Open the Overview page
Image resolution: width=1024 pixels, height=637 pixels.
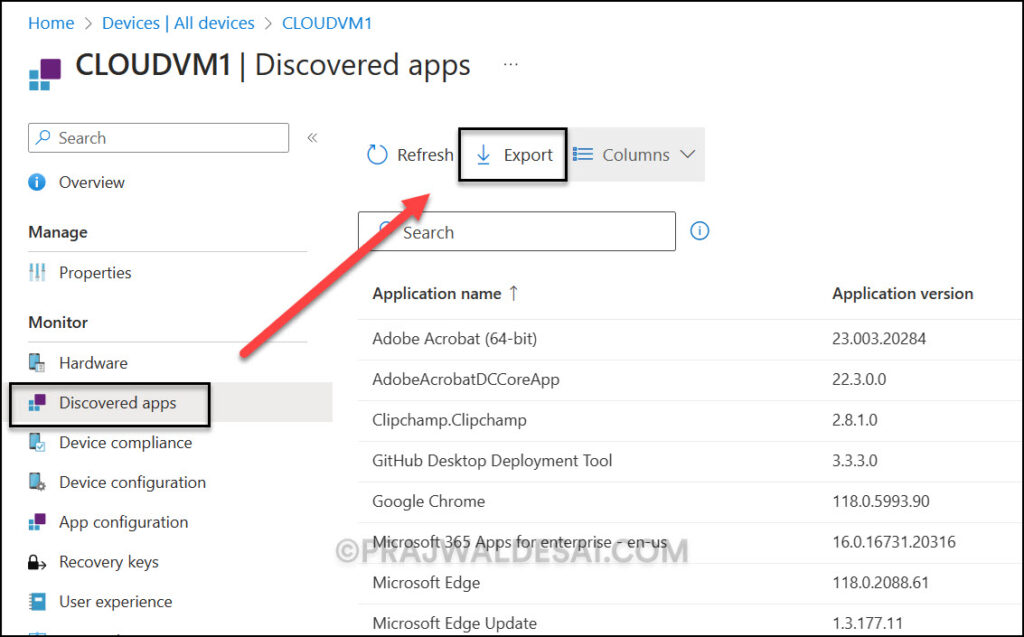[91, 182]
